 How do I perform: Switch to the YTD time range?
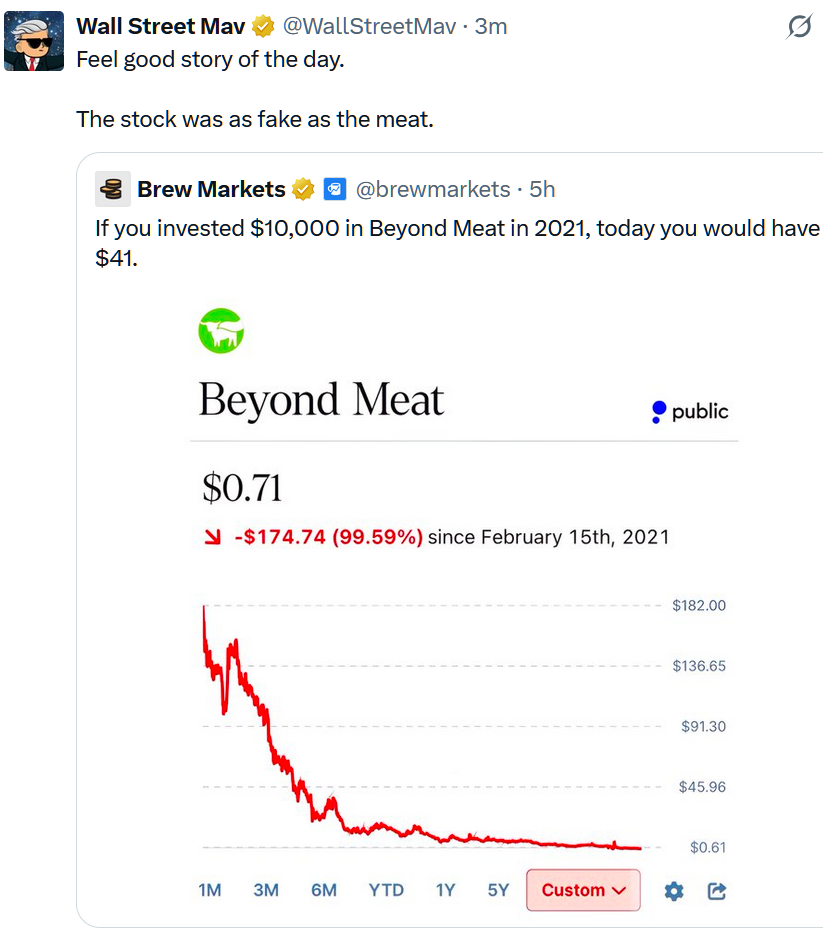(386, 890)
